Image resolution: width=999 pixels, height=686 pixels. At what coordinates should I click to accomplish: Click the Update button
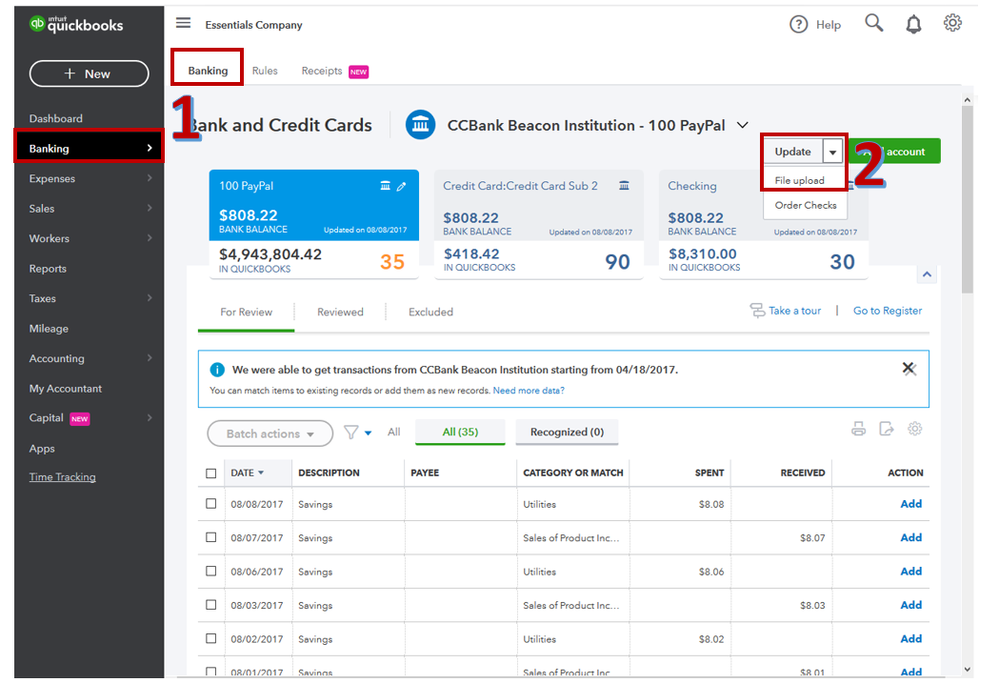coord(793,152)
